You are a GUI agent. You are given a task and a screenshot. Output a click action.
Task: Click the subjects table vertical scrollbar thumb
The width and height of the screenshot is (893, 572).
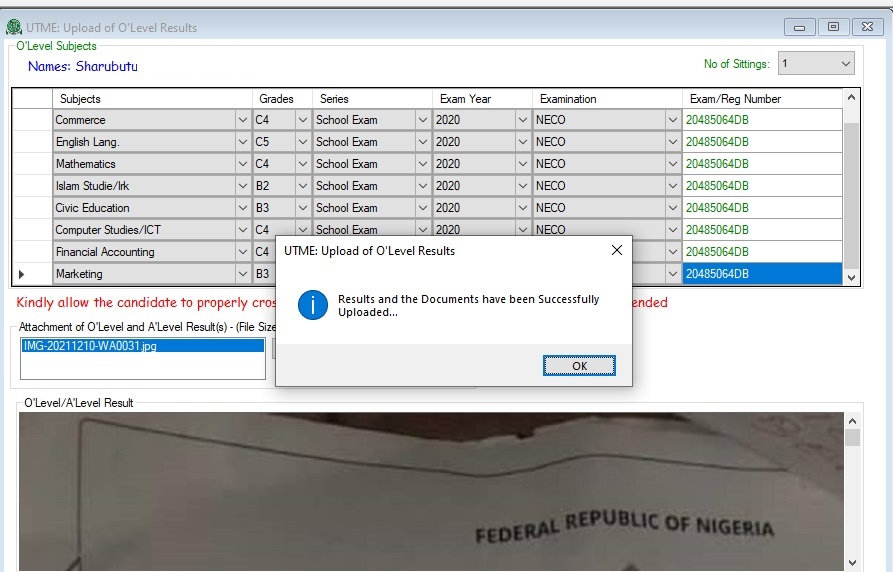tap(851, 195)
